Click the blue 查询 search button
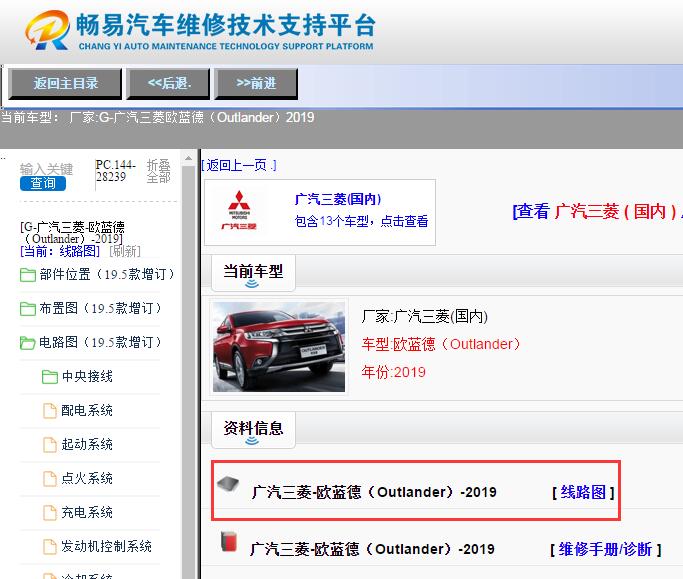The width and height of the screenshot is (683, 579). tap(43, 183)
